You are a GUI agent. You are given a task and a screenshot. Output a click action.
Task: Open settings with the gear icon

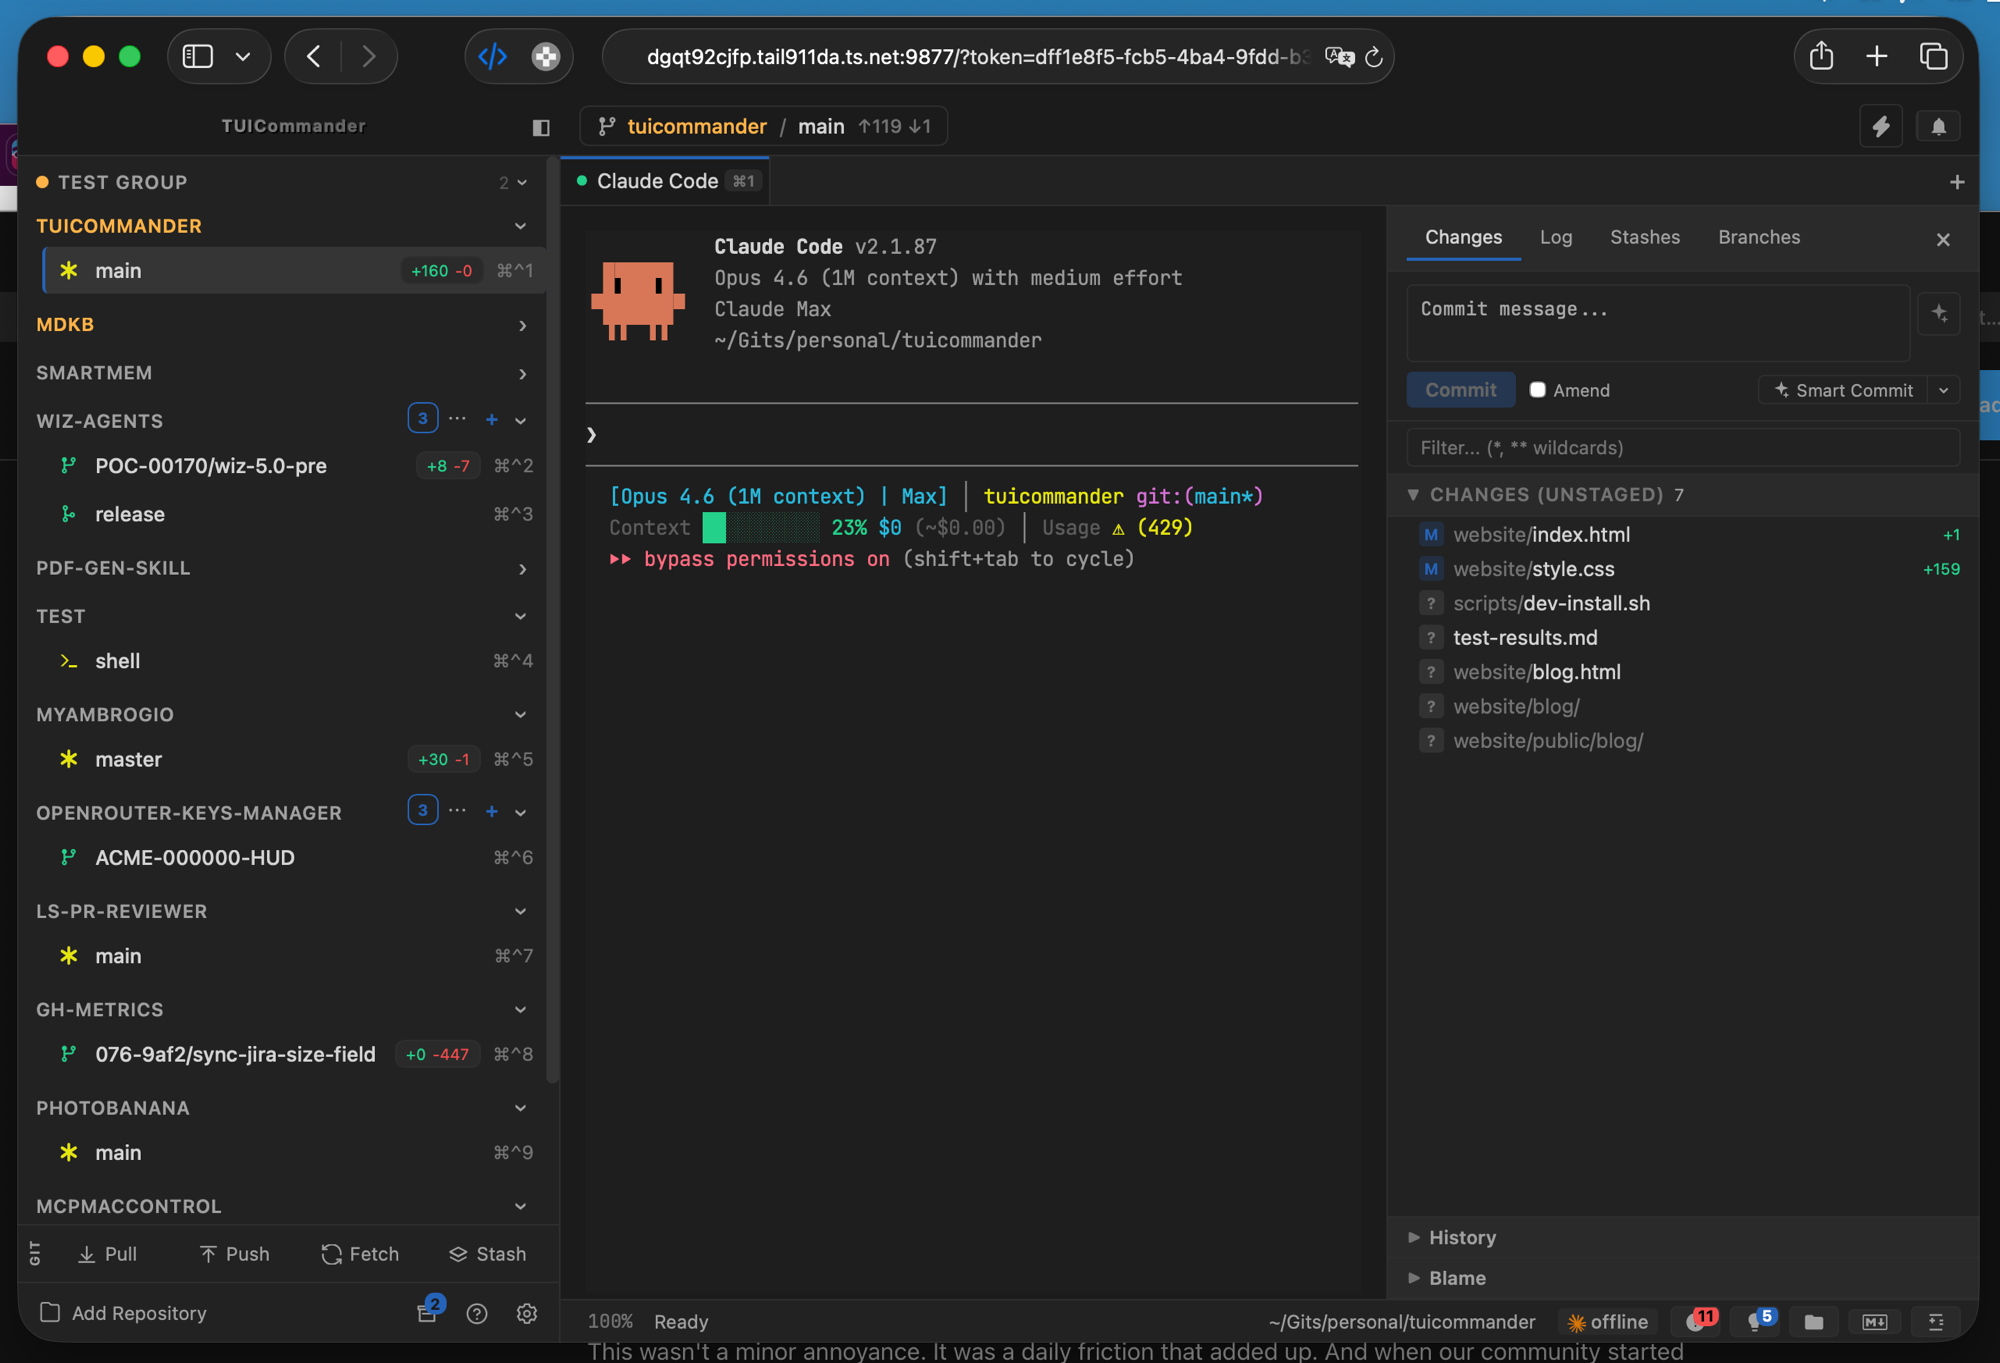coord(527,1313)
